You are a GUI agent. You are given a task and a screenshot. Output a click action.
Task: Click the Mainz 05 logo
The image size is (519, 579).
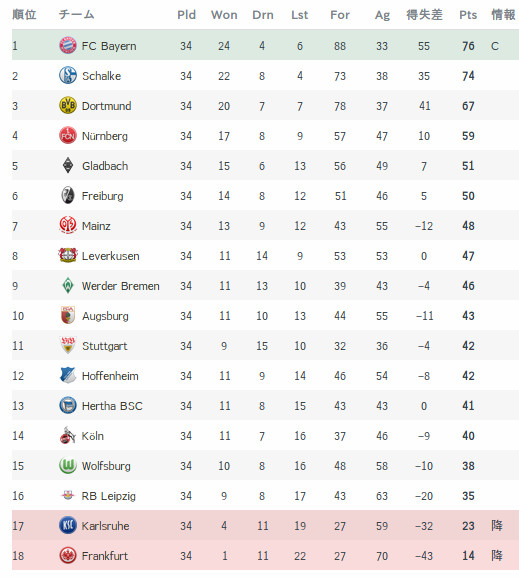[68, 225]
